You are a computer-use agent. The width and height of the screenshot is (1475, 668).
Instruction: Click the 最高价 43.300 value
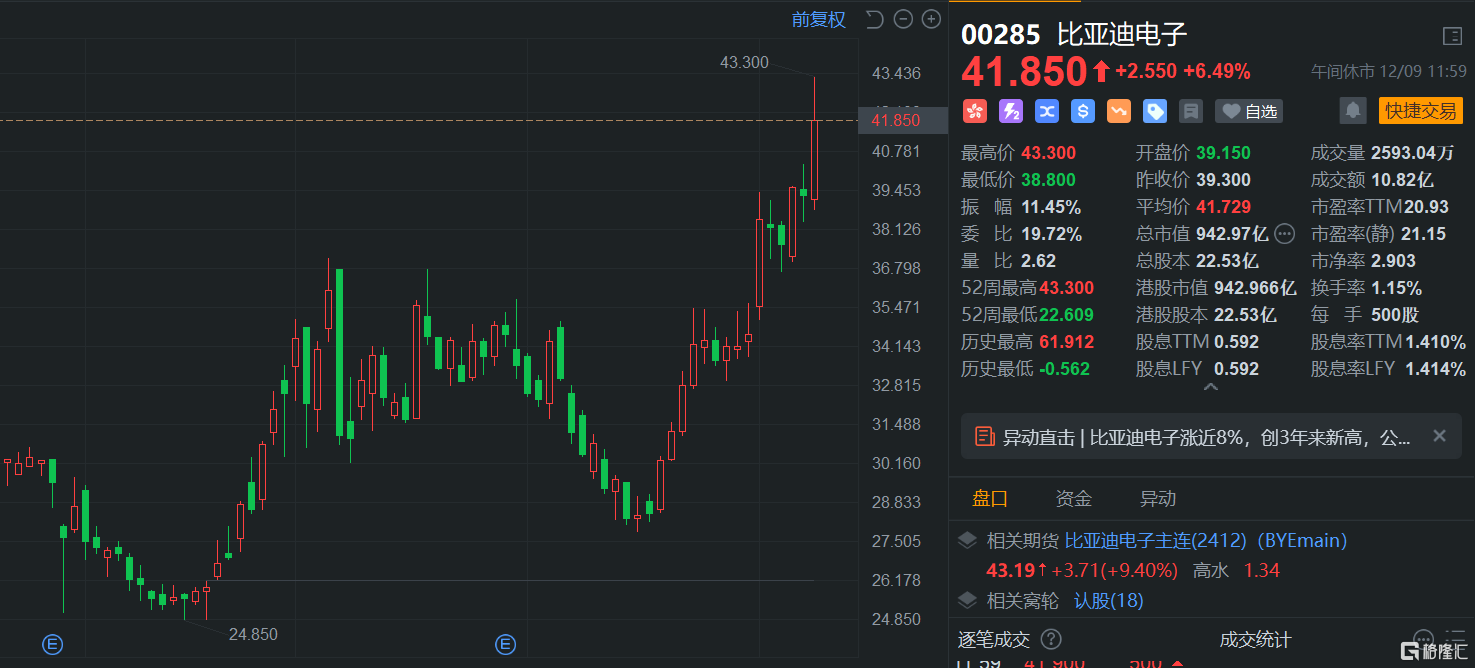1049,153
